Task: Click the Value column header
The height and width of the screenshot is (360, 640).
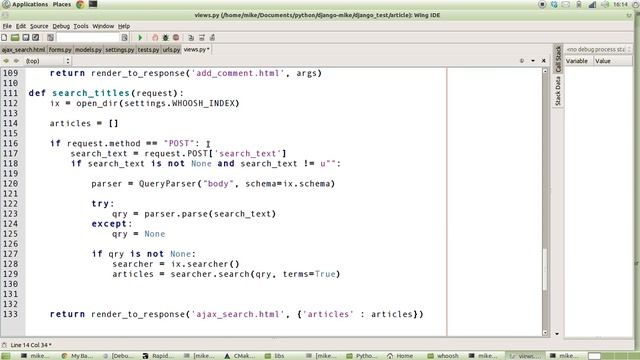Action: 613,61
